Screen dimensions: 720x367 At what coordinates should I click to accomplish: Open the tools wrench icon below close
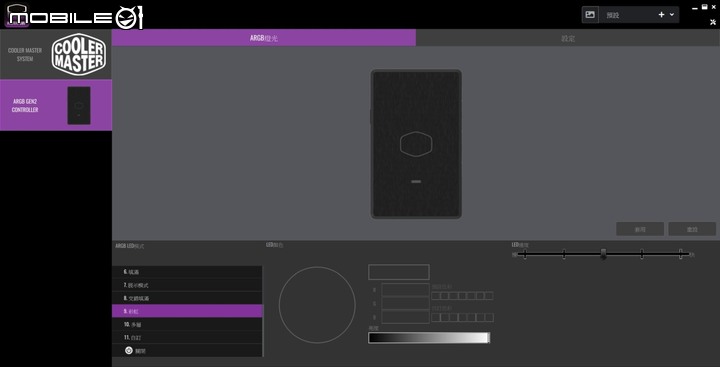[713, 22]
